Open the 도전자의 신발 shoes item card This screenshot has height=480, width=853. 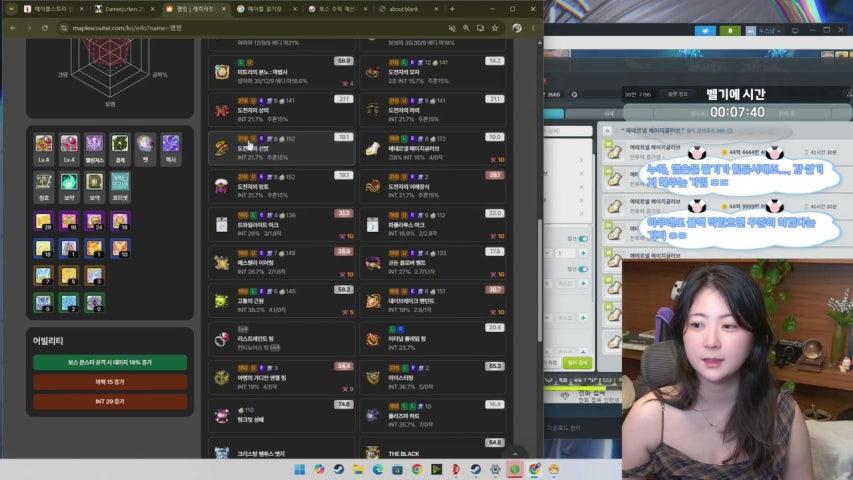282,148
